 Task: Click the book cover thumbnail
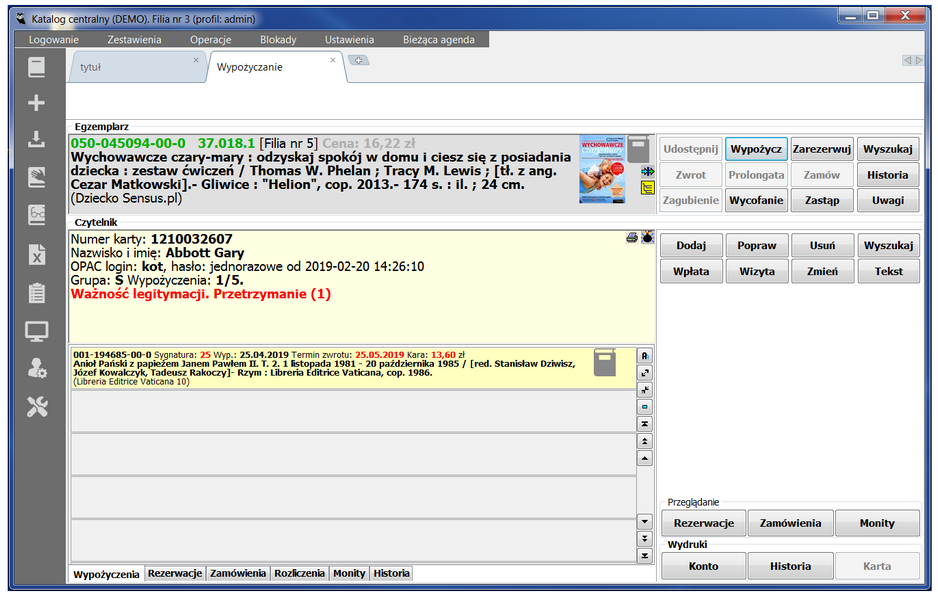click(x=599, y=170)
